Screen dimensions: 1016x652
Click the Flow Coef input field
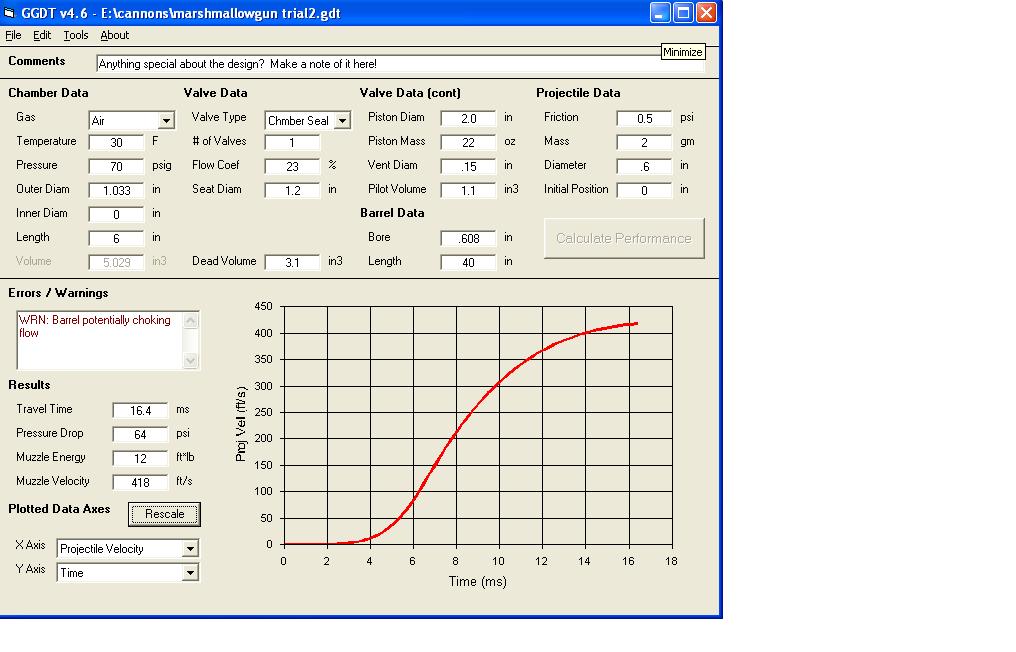click(292, 166)
